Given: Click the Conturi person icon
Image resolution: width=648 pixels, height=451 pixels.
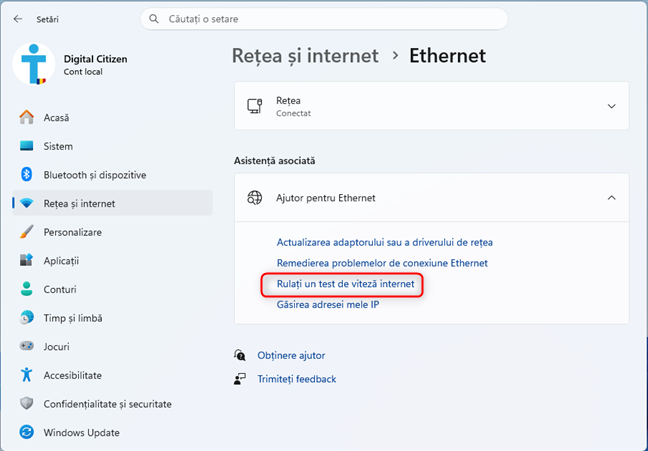Looking at the screenshot, I should coord(26,289).
